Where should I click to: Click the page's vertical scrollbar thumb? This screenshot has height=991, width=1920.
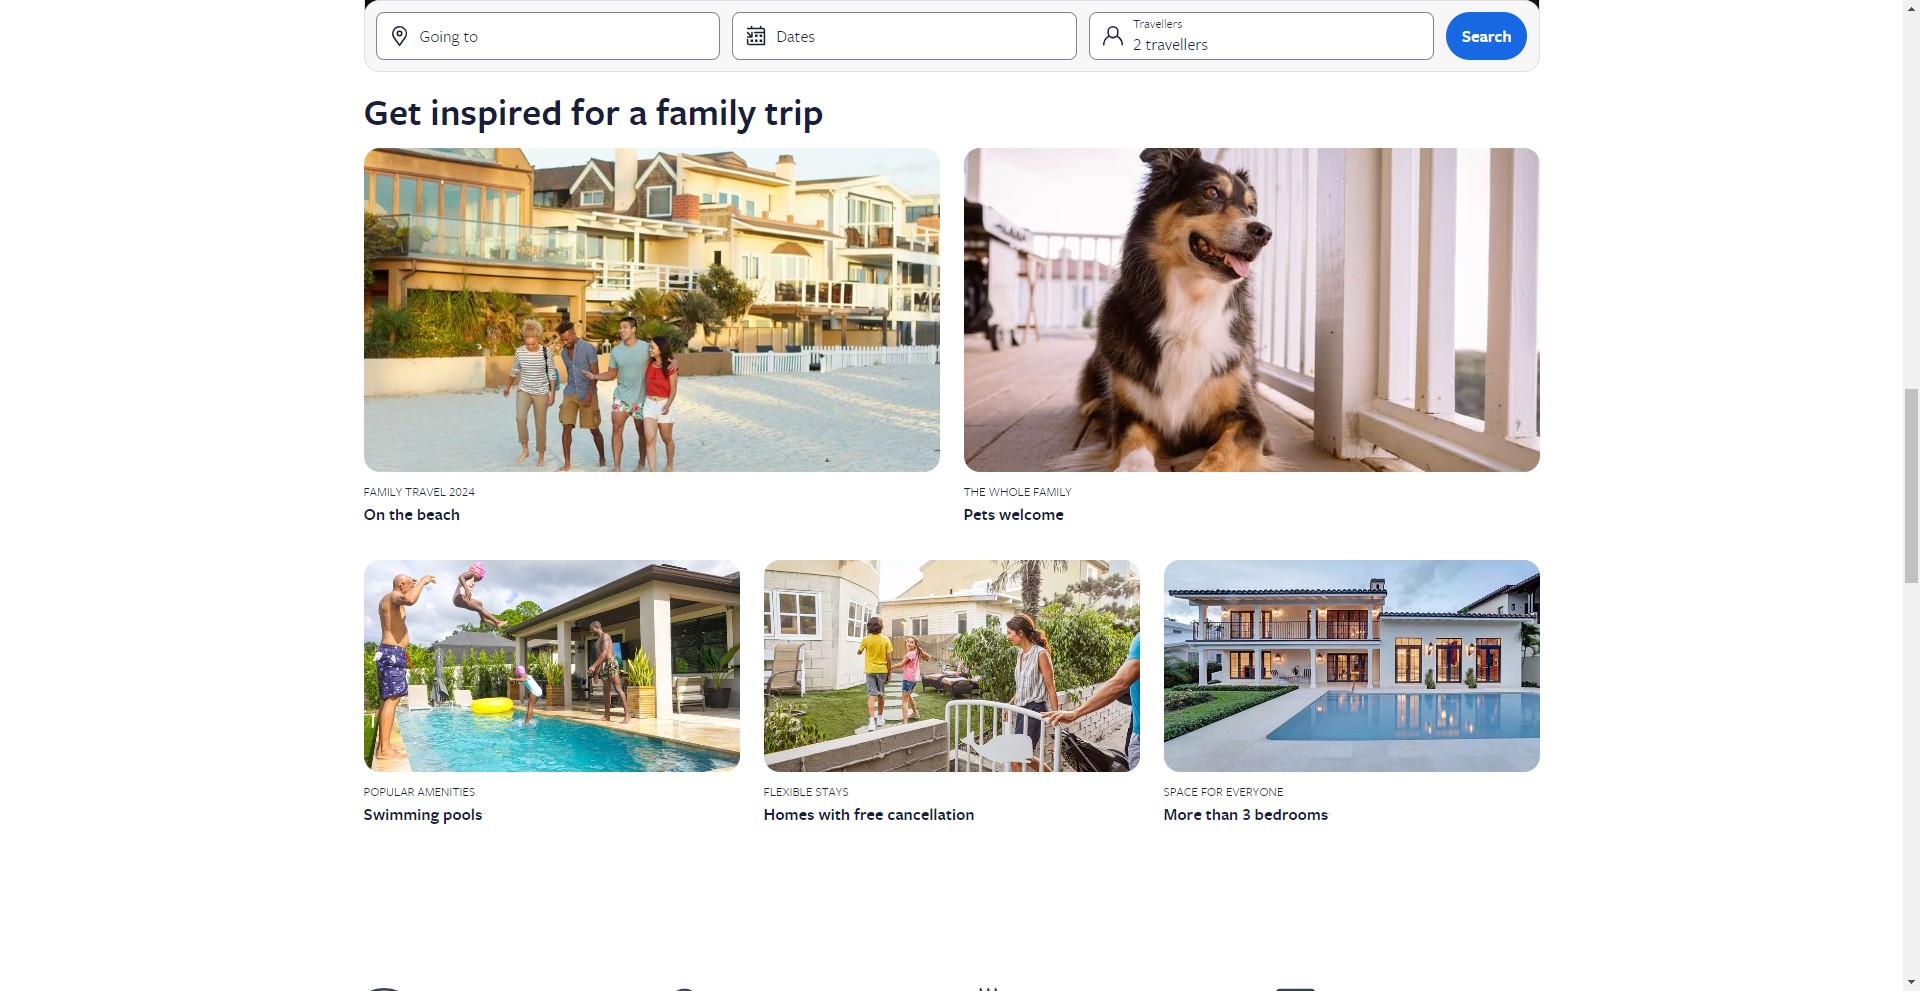(1911, 486)
